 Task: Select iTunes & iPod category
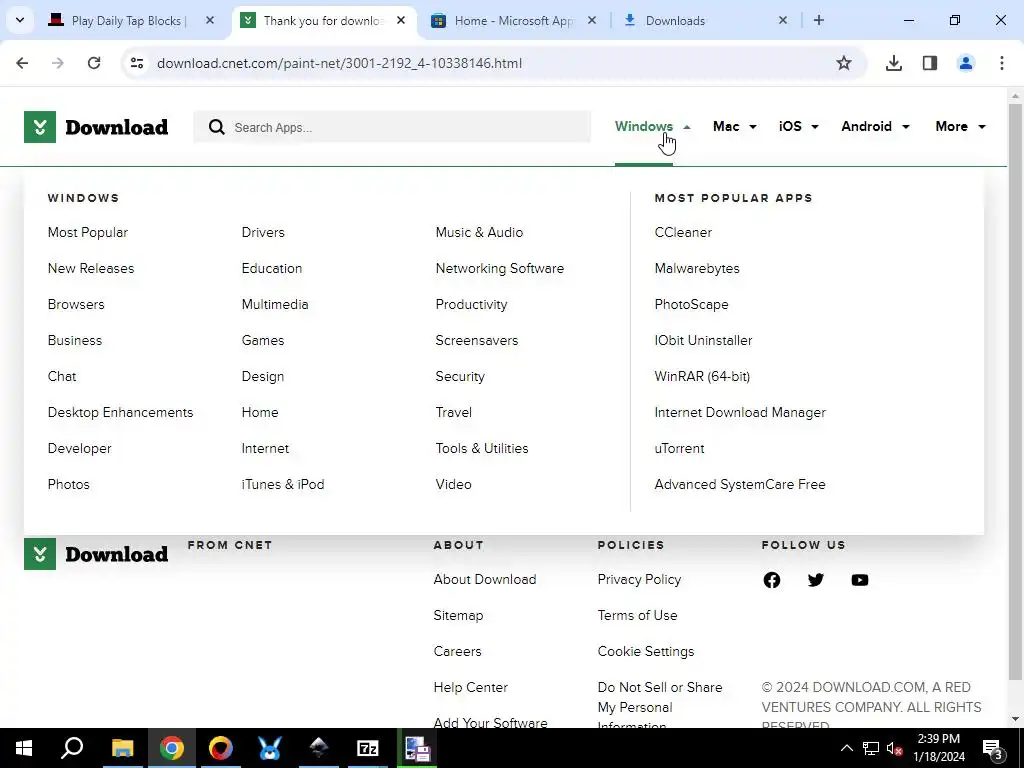tap(283, 485)
